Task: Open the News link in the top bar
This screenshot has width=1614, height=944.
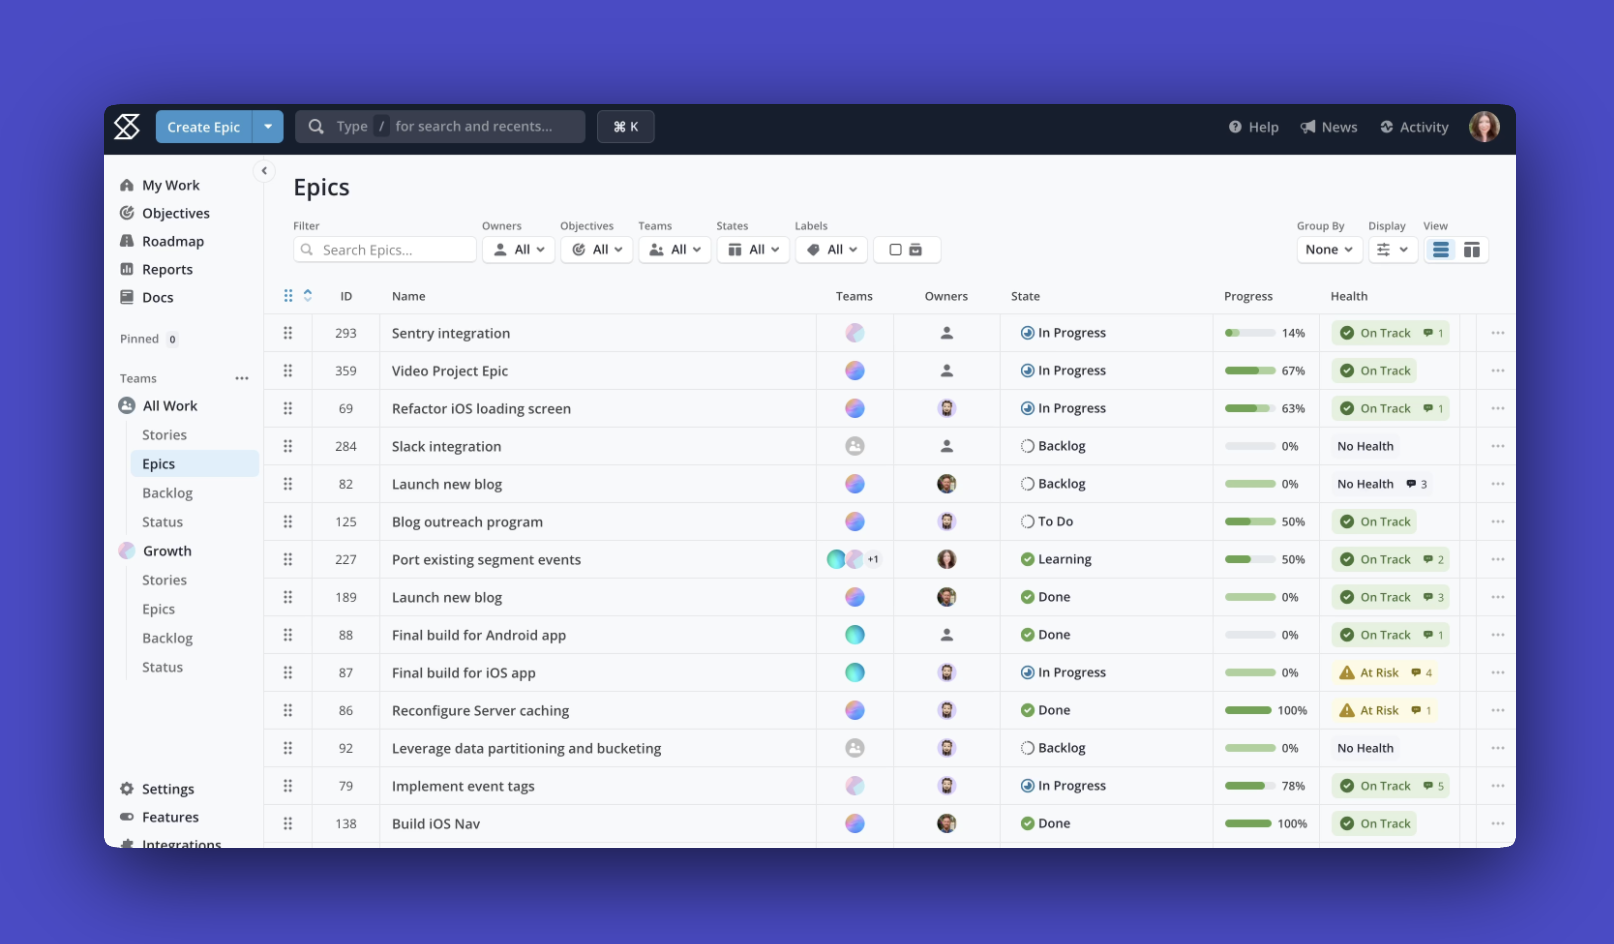Action: point(1329,127)
